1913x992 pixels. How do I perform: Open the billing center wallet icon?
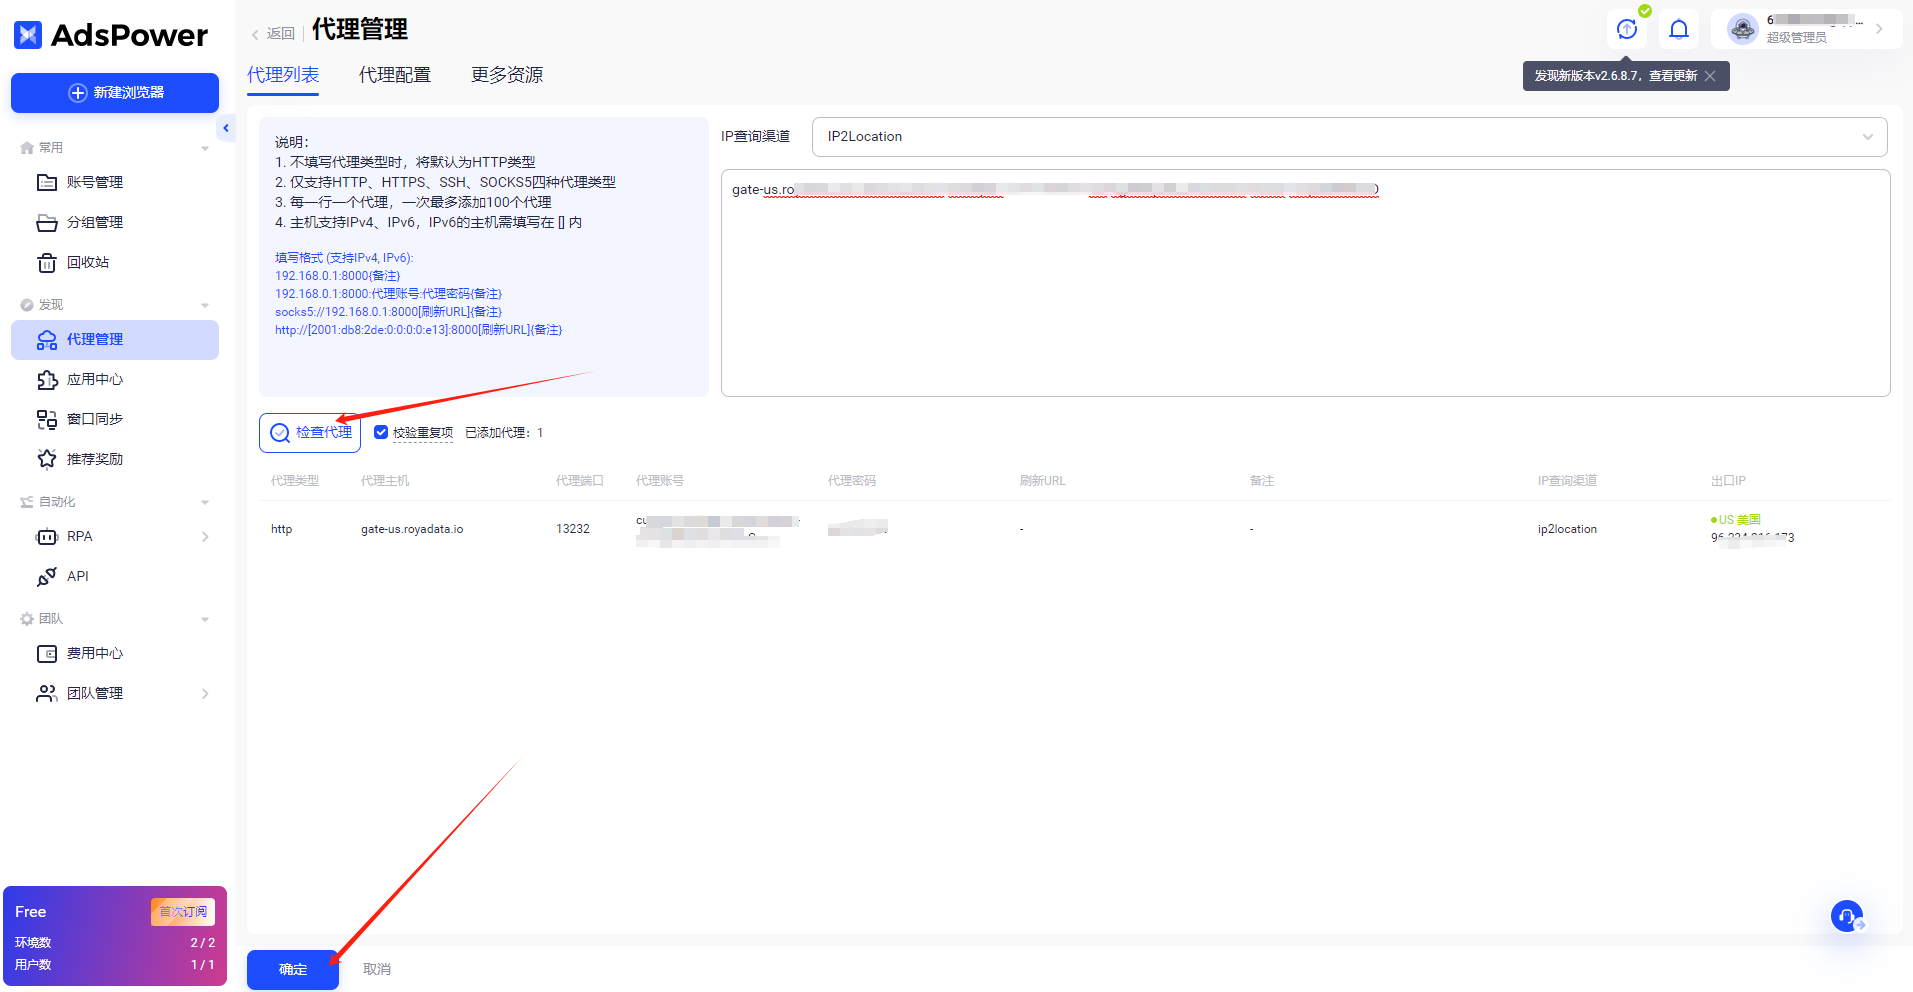[47, 654]
